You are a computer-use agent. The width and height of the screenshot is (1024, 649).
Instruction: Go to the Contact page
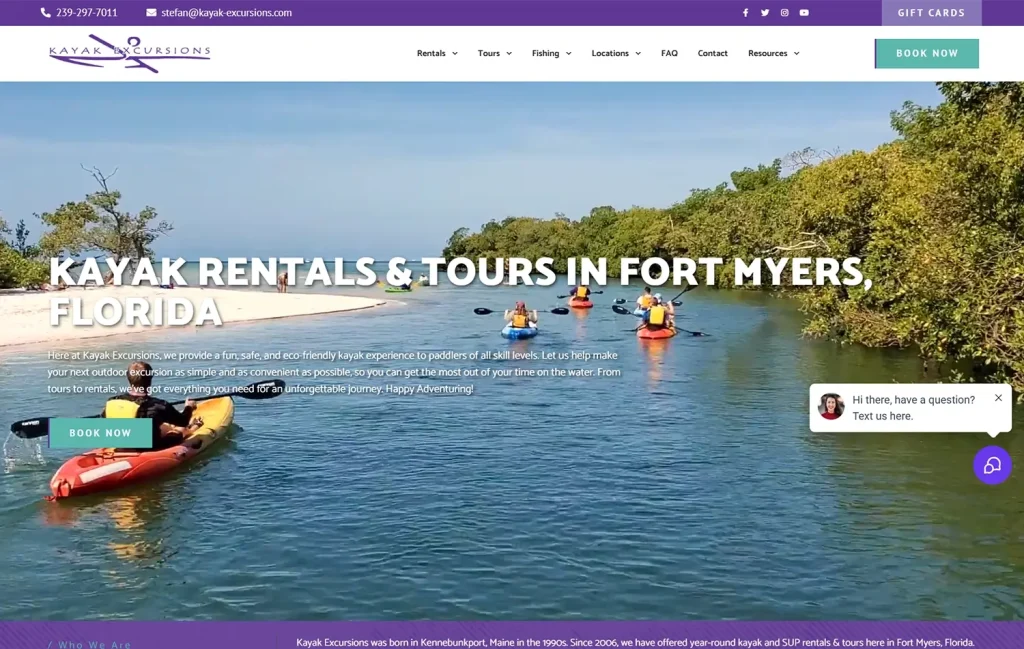click(712, 54)
